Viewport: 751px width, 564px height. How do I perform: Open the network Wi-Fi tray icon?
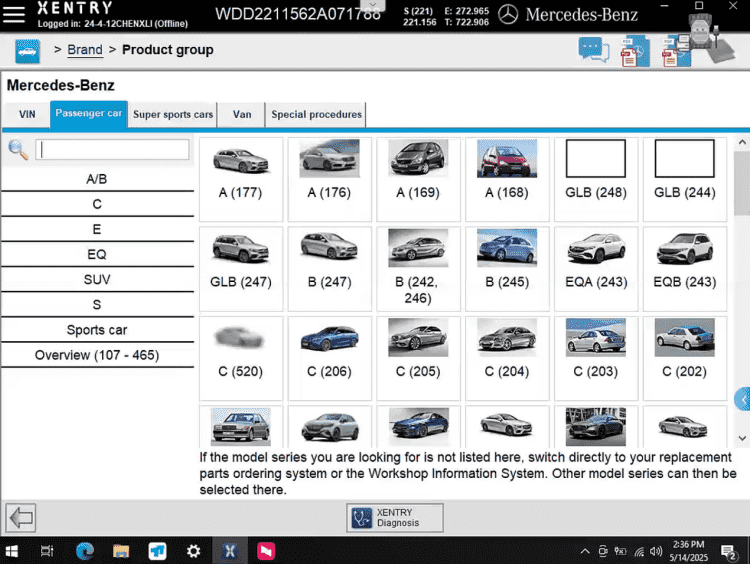pos(639,552)
